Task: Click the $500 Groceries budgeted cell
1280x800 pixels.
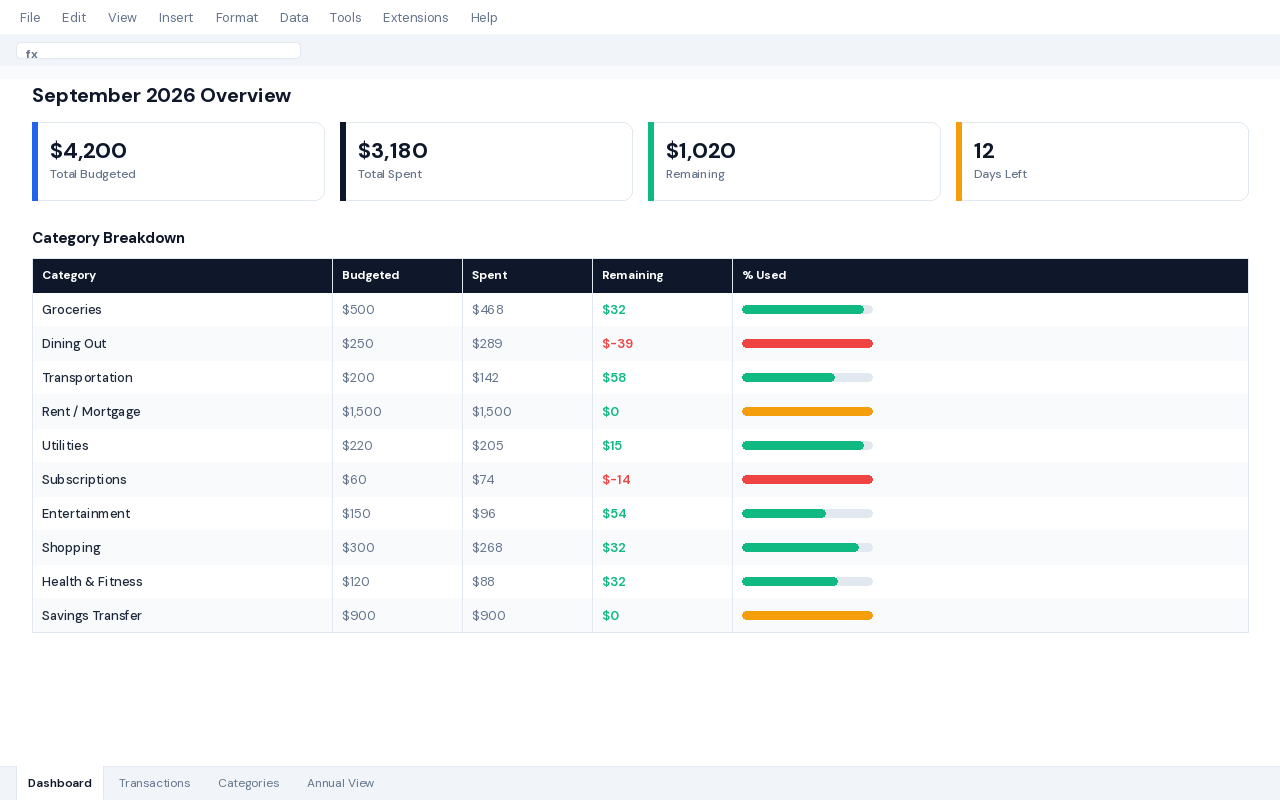Action: click(x=397, y=310)
